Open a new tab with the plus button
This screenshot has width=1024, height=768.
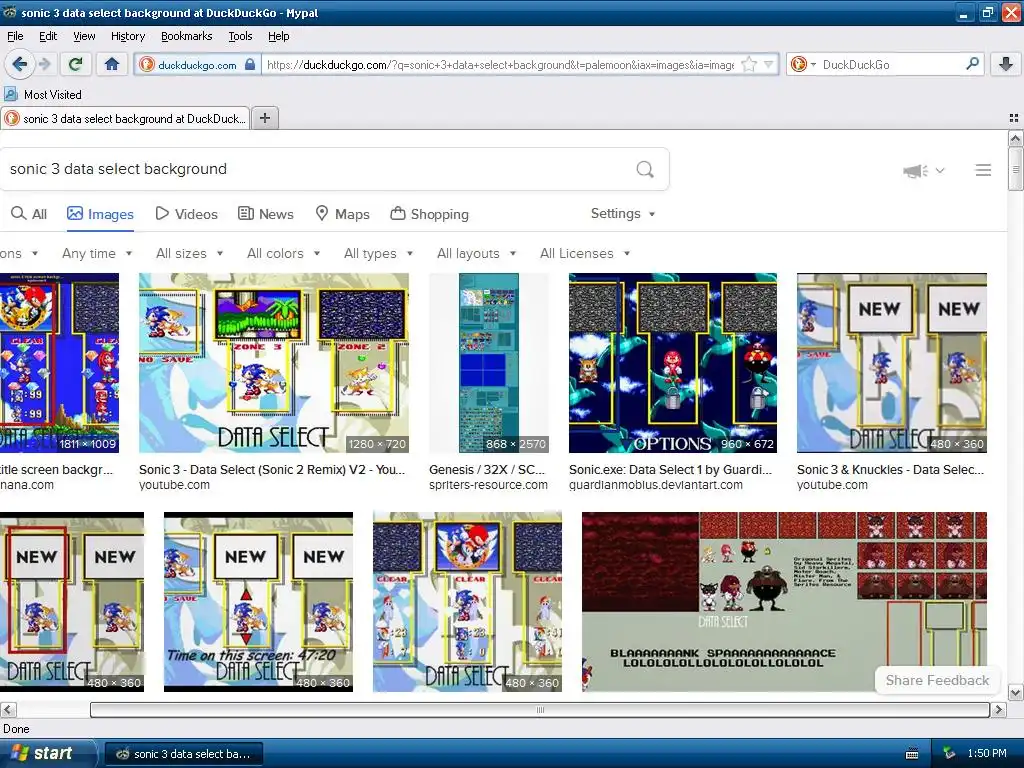point(264,118)
